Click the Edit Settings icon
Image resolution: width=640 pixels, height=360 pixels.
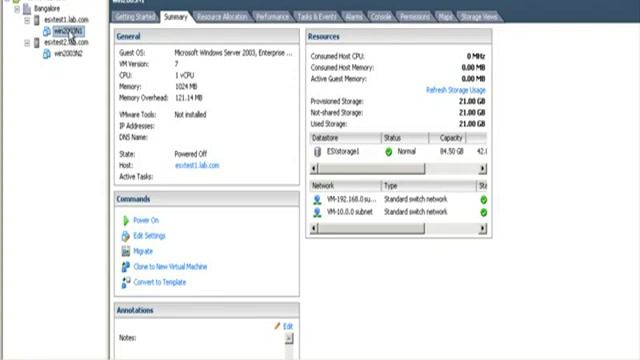pos(125,236)
